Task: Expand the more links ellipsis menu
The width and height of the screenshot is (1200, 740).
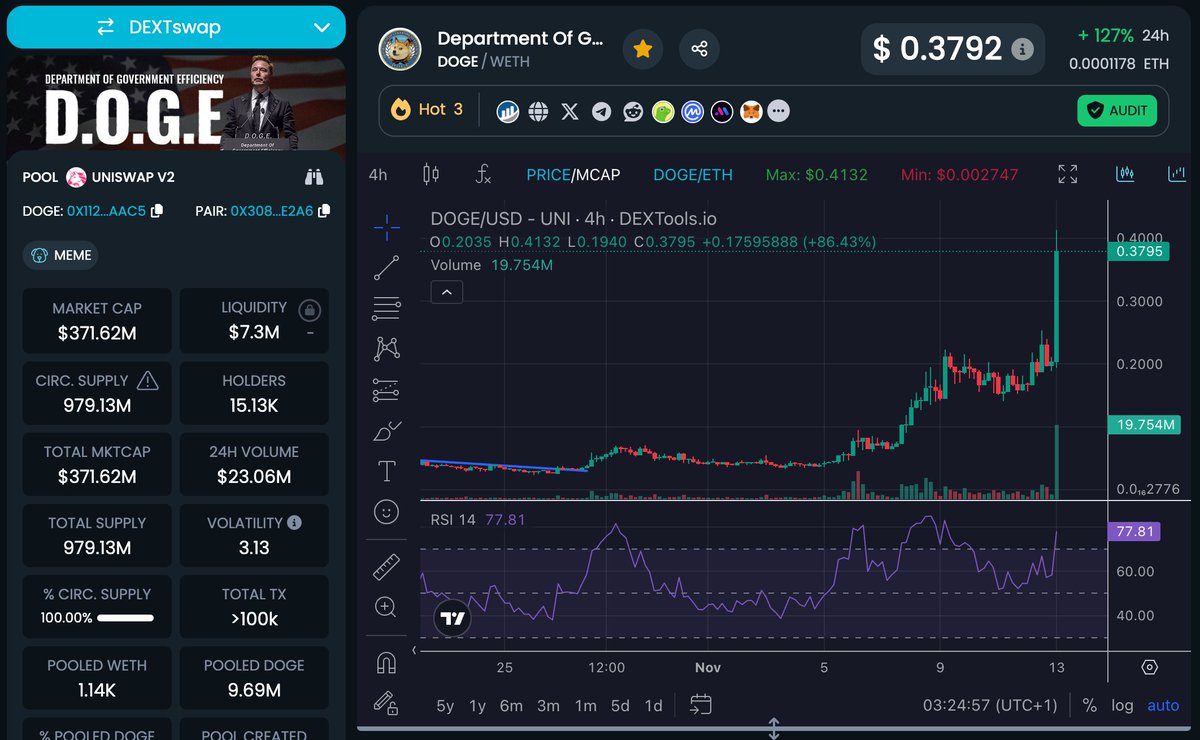Action: pos(779,111)
